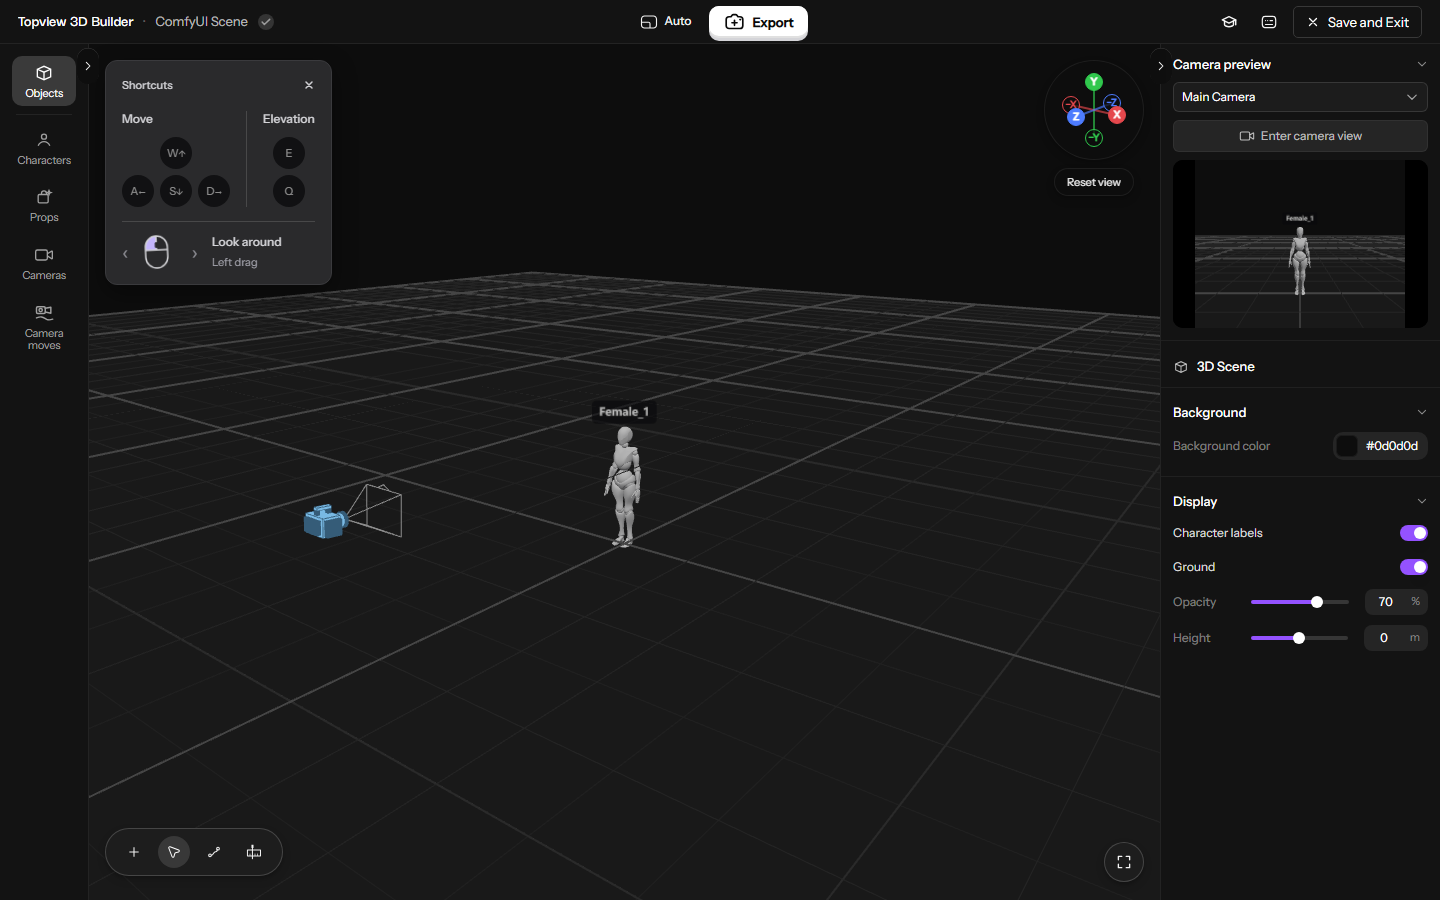Click the W move-forward shortcut key
Viewport: 1440px width, 900px height.
(x=176, y=153)
